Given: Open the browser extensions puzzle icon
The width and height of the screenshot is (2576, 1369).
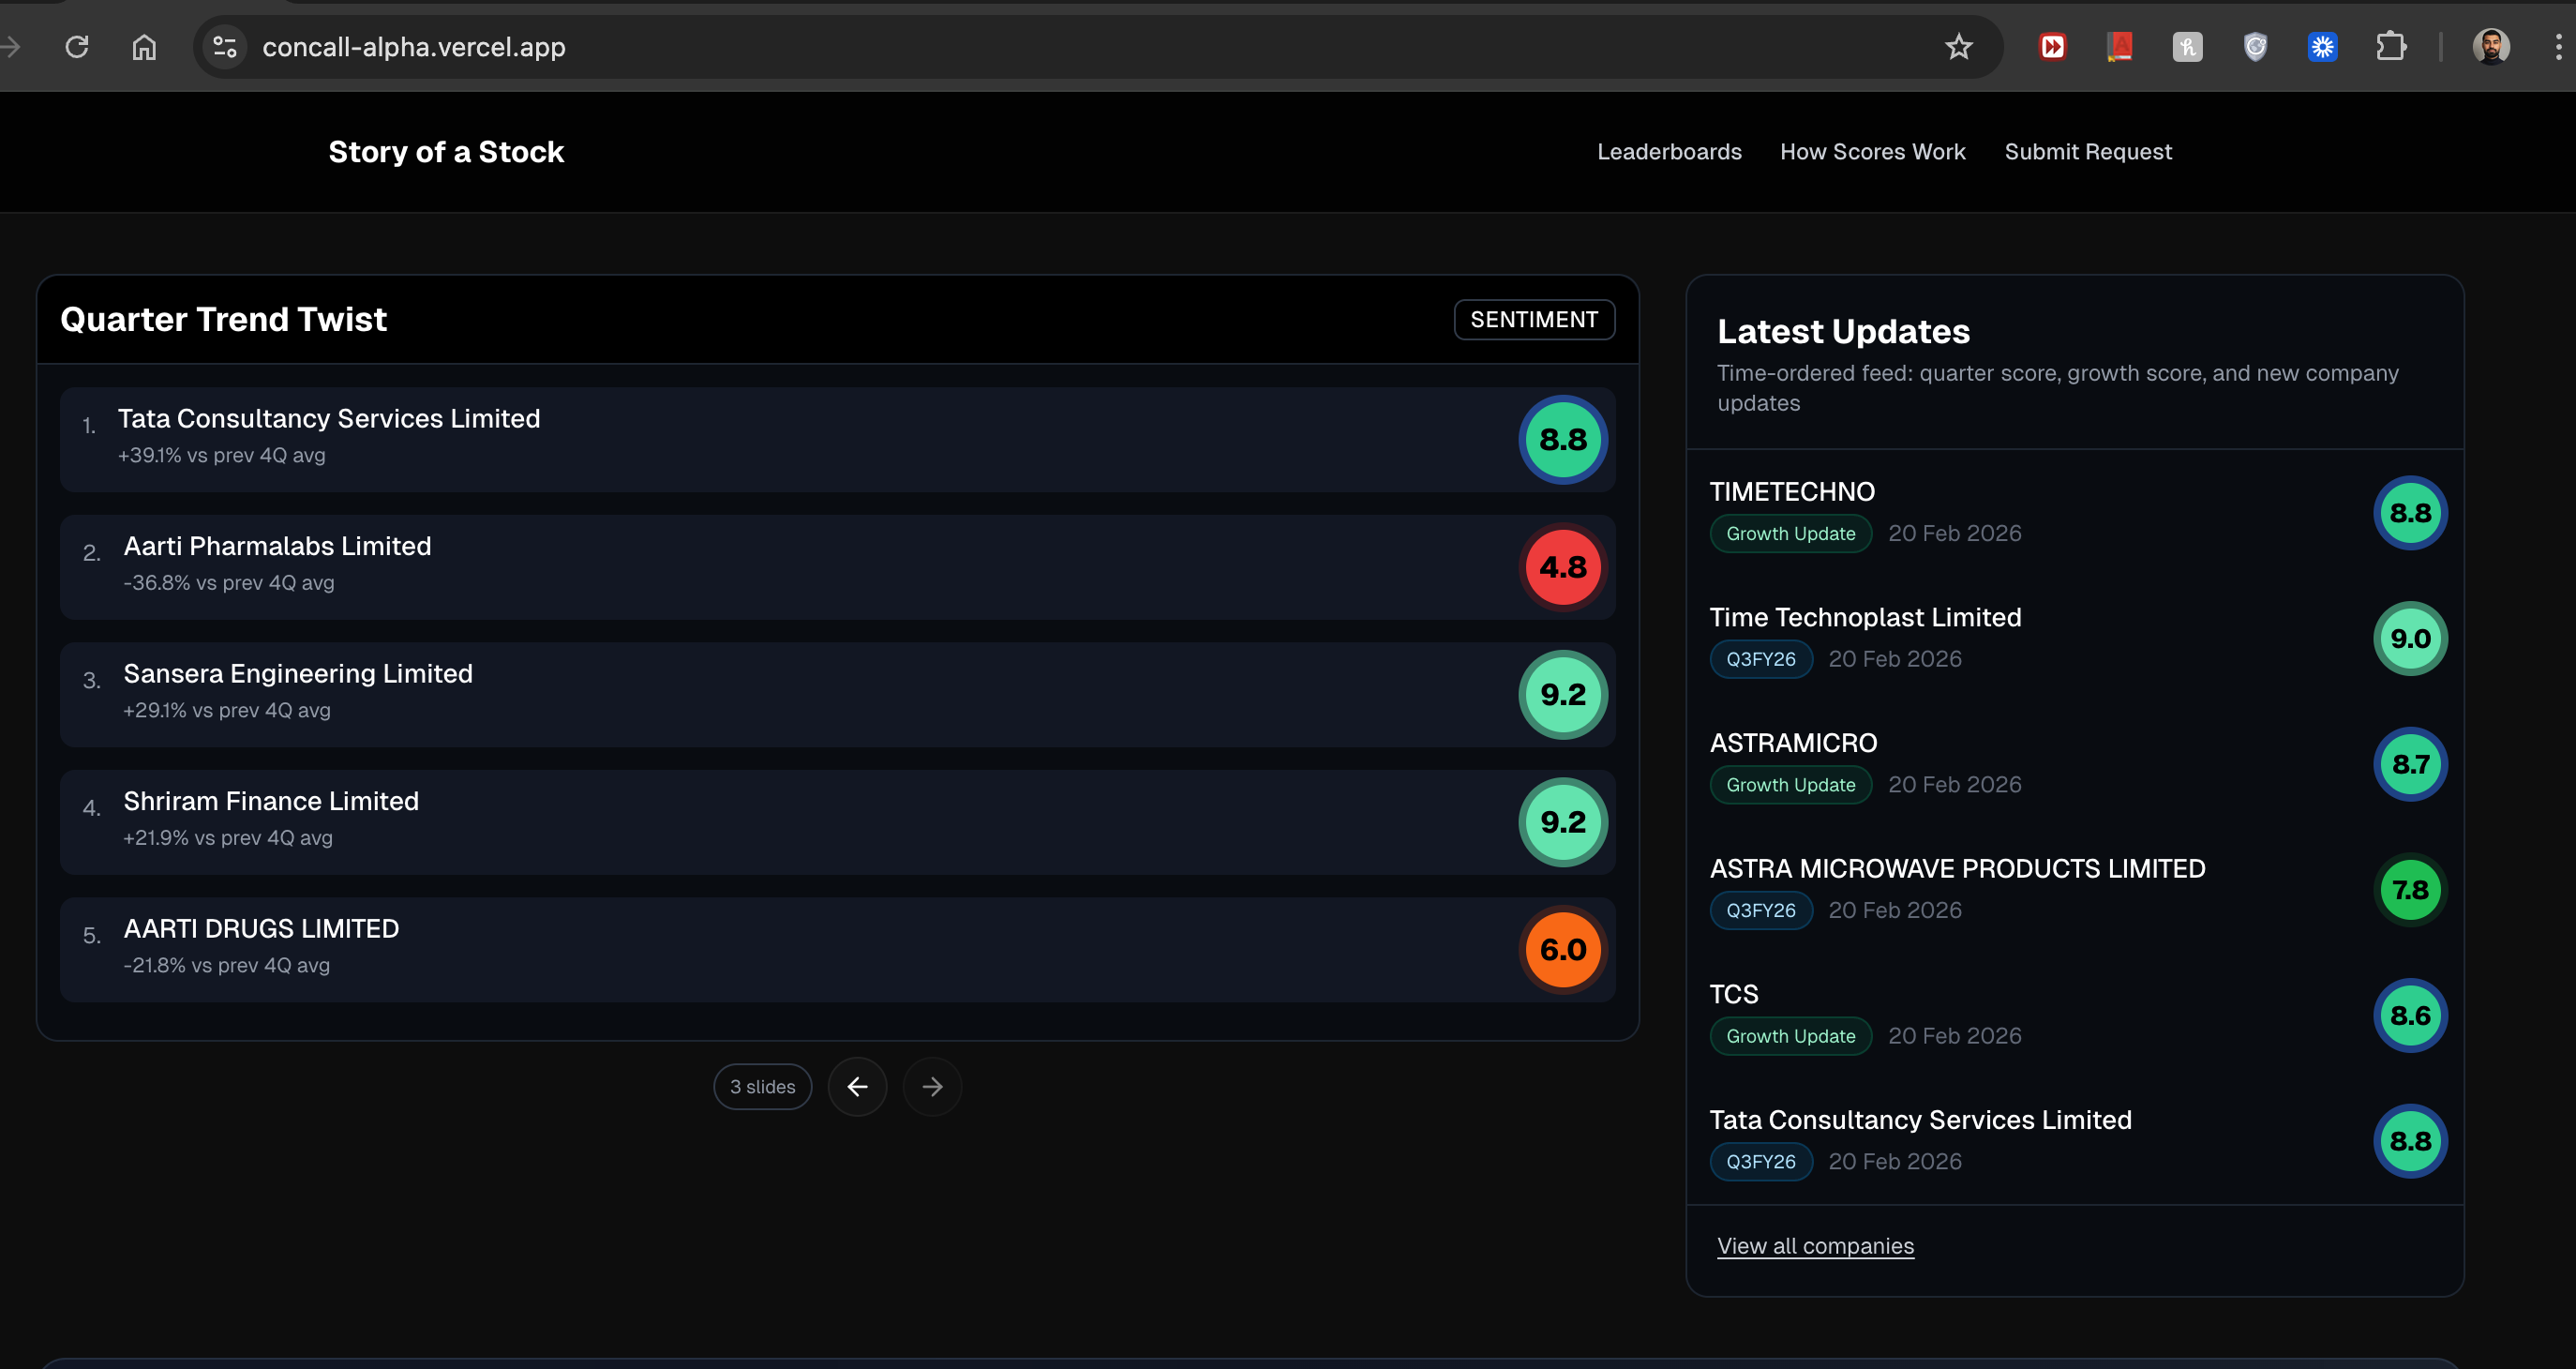Looking at the screenshot, I should pyautogui.click(x=2390, y=47).
